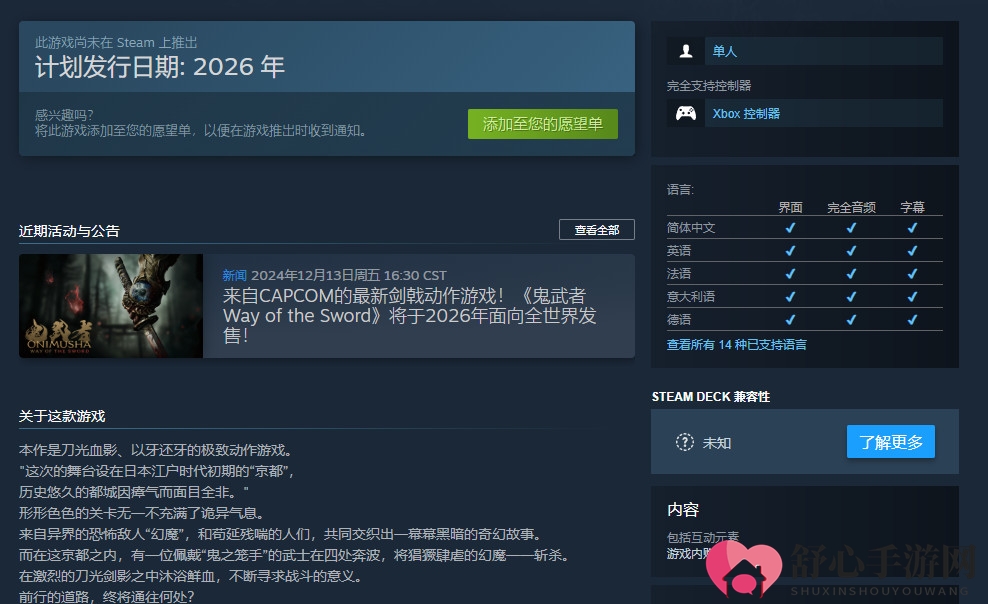Click 法语 interface checkmark

pyautogui.click(x=790, y=274)
